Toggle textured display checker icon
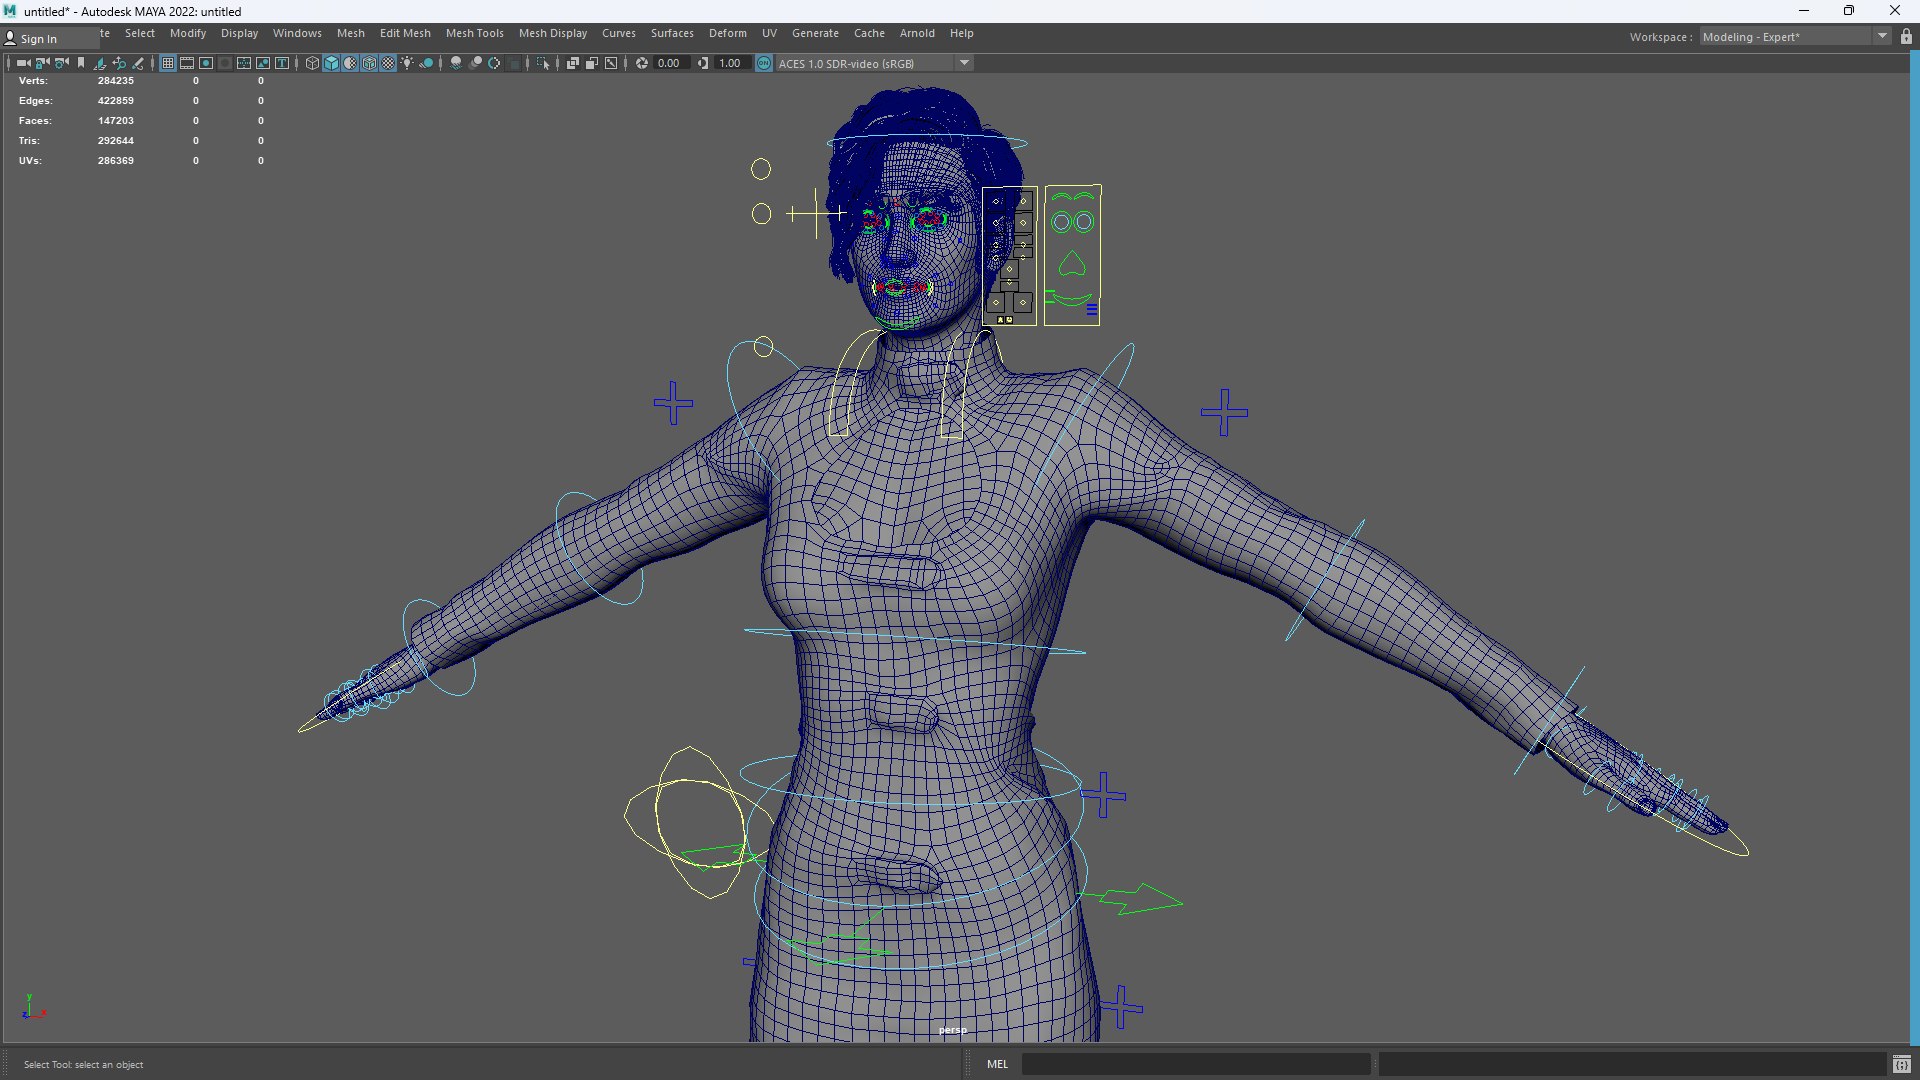 [388, 63]
